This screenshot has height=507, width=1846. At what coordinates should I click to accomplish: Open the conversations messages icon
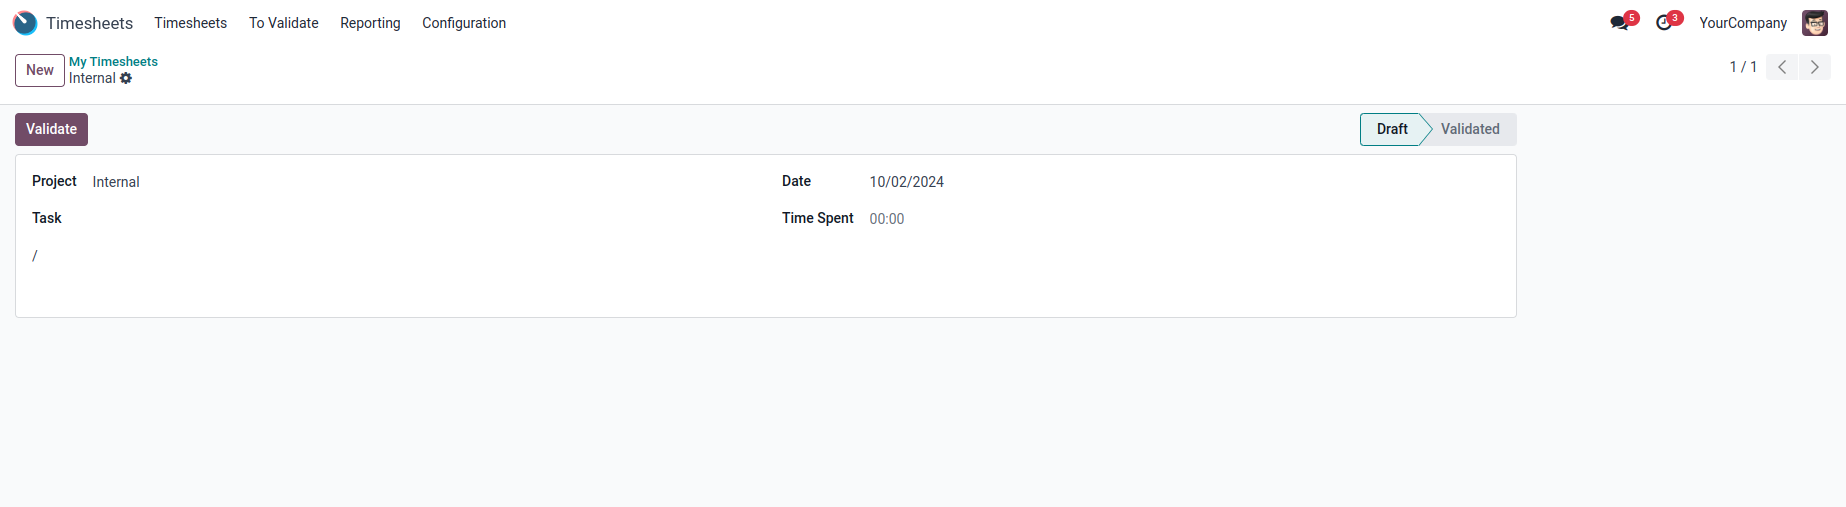tap(1619, 23)
